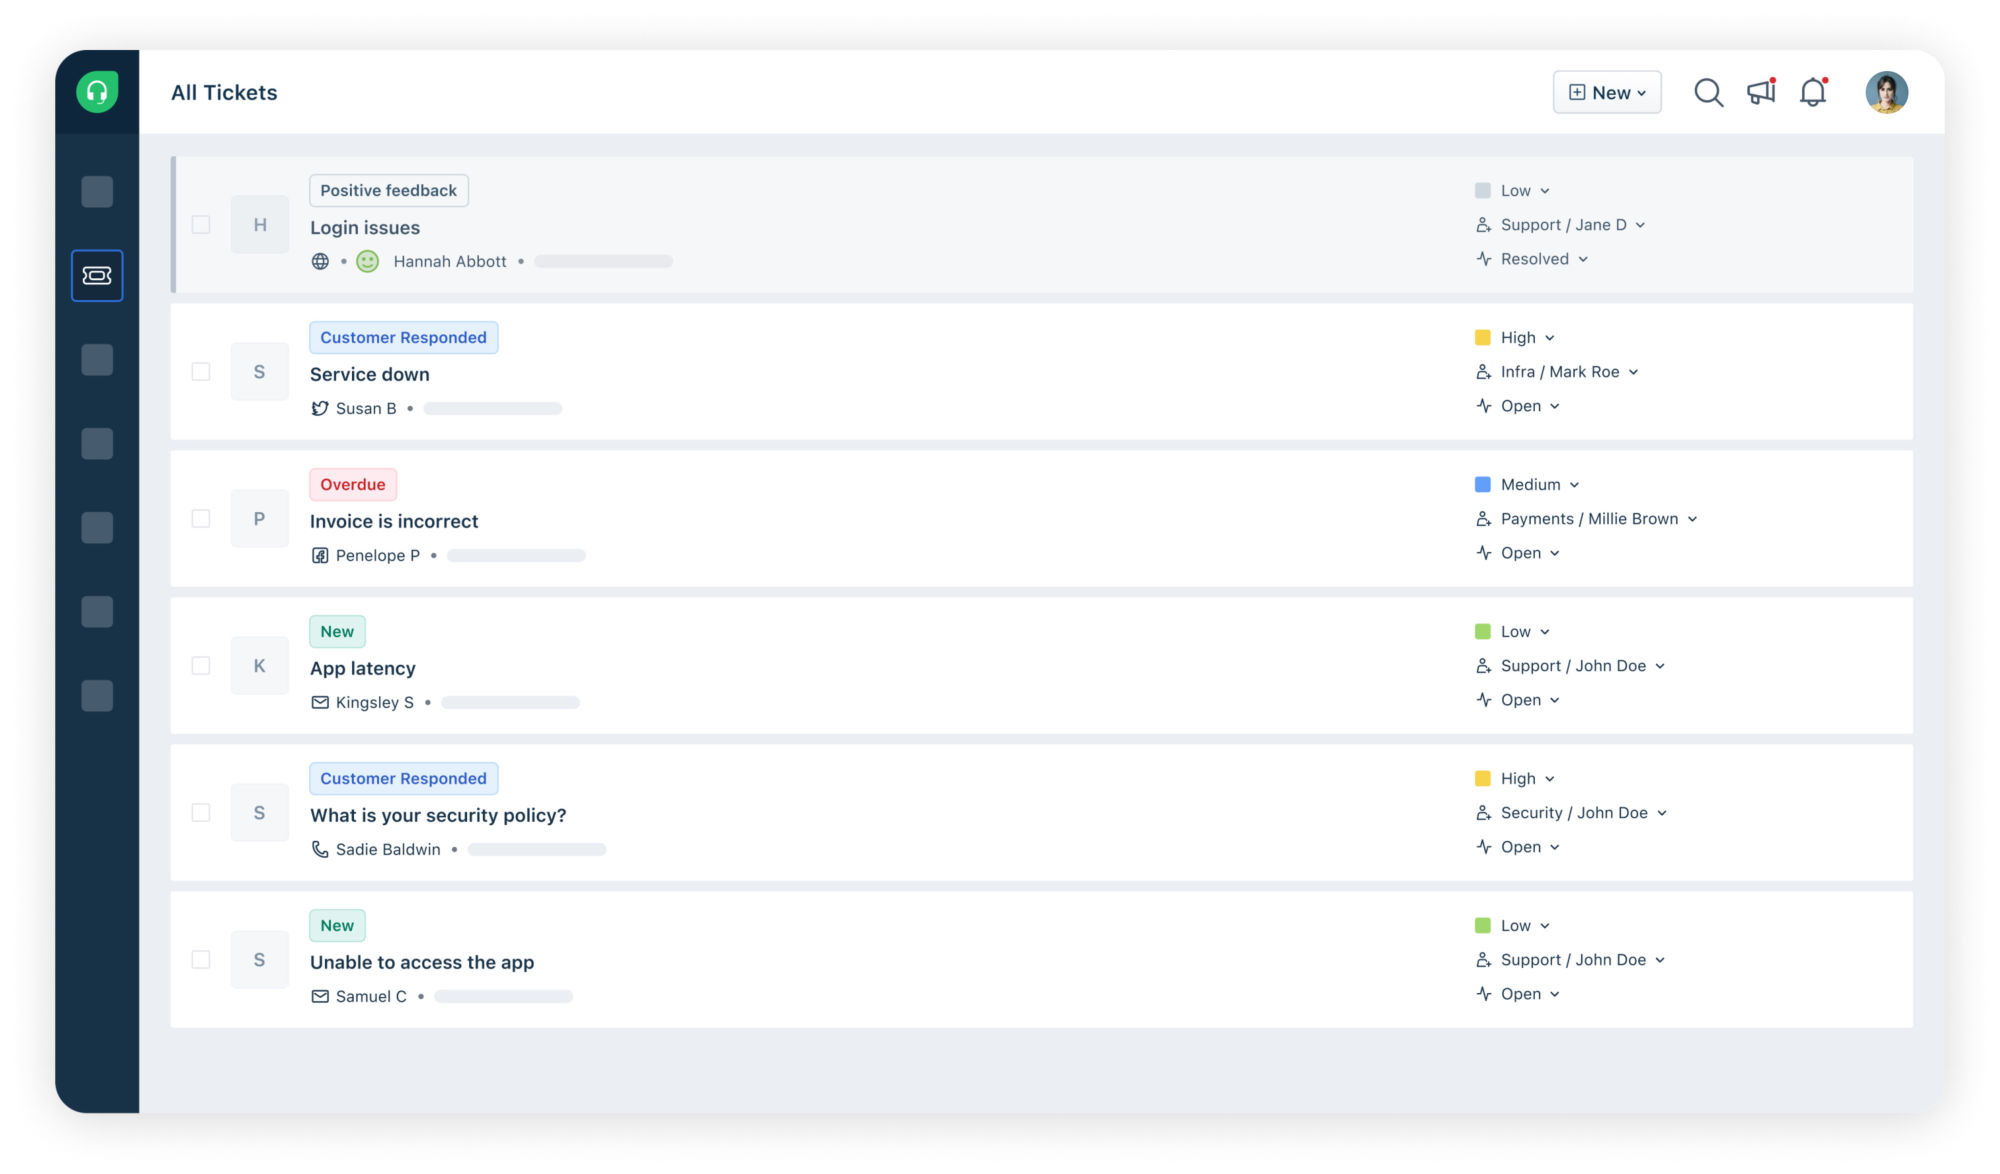Viewport: 2000px width, 1174px height.
Task: Click the green headset app logo
Action: click(x=97, y=91)
